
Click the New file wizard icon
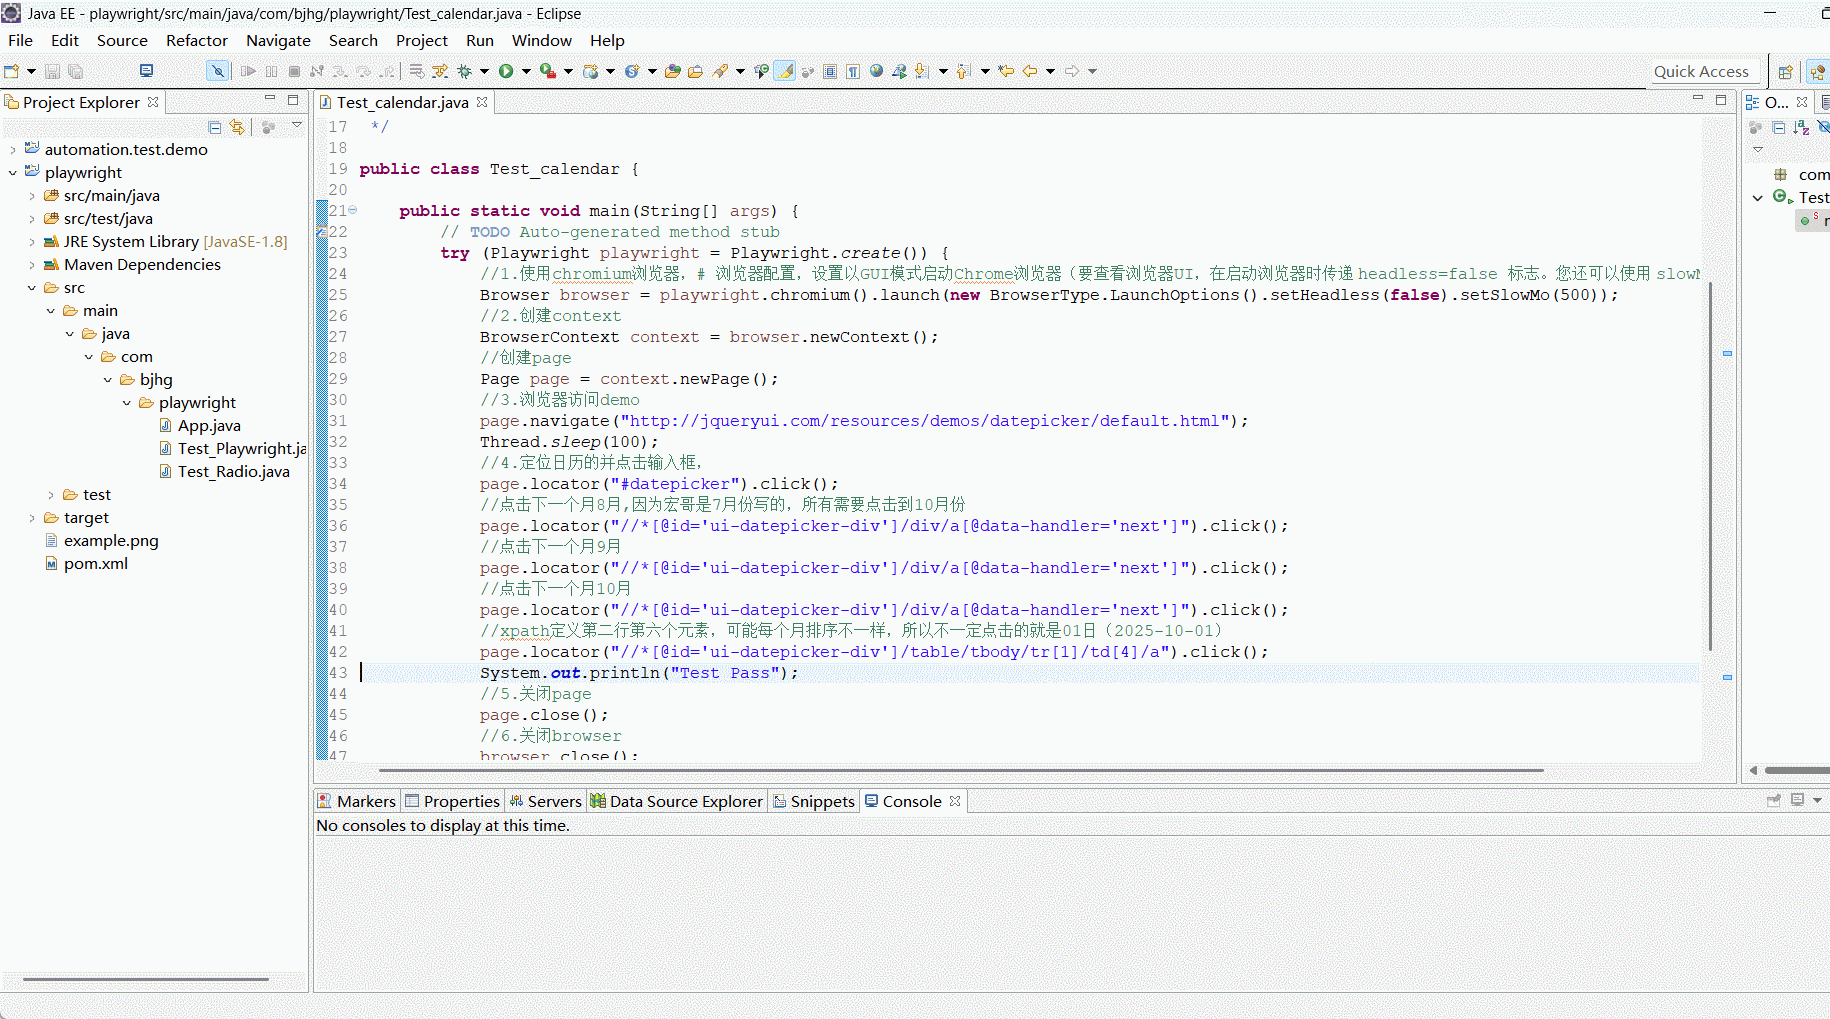pyautogui.click(x=11, y=71)
